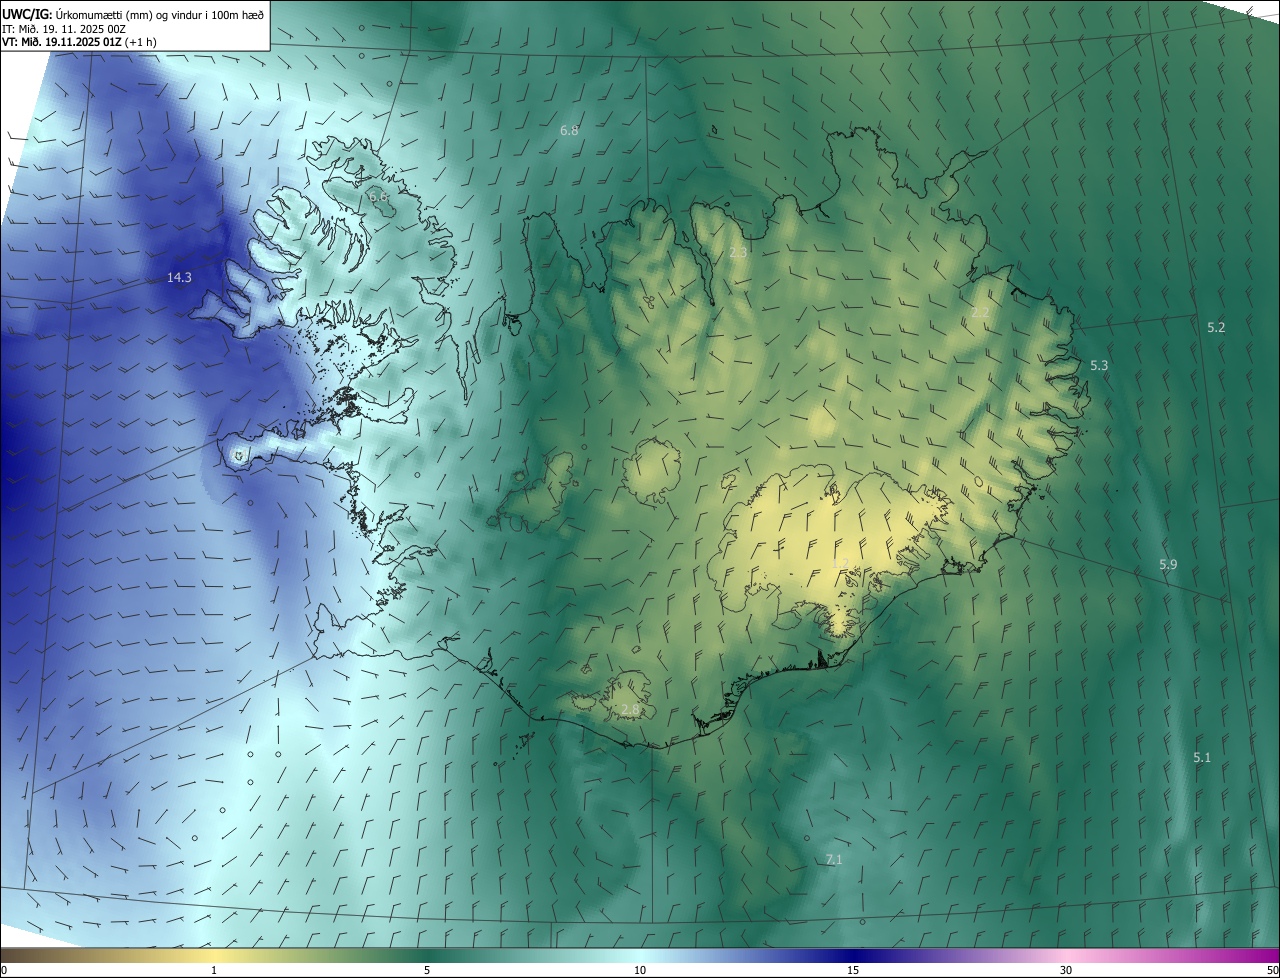
Task: Click the 2.8 value on the south coast glacier
Action: point(630,709)
